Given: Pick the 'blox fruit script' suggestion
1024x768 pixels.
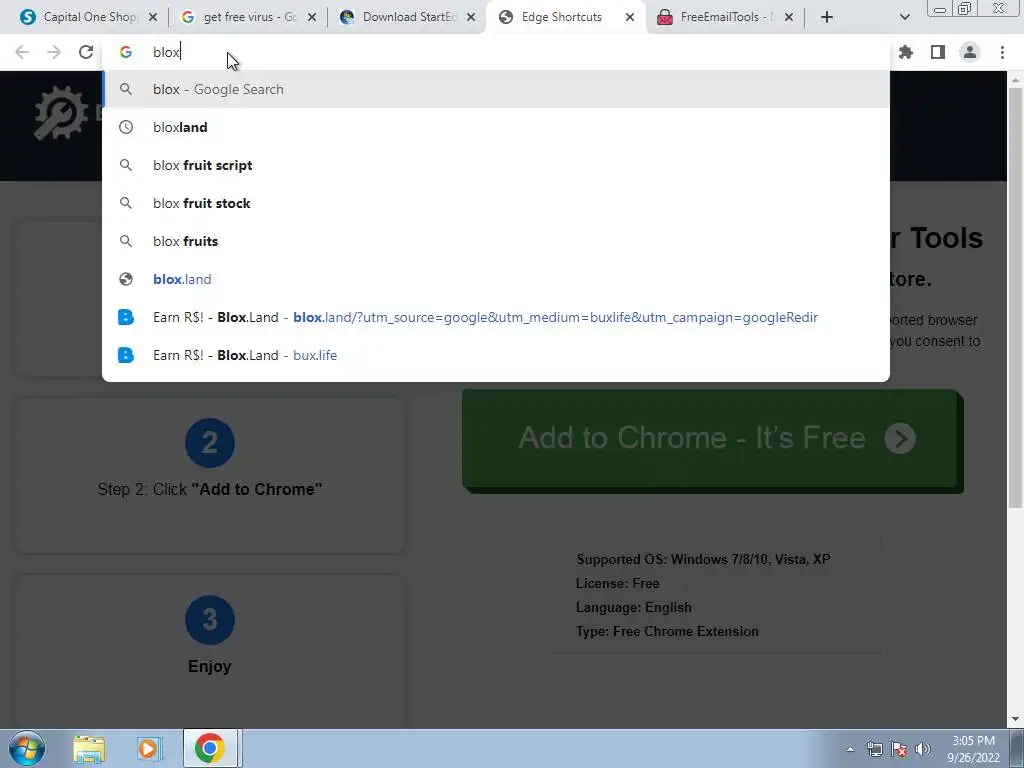Looking at the screenshot, I should click(496, 165).
